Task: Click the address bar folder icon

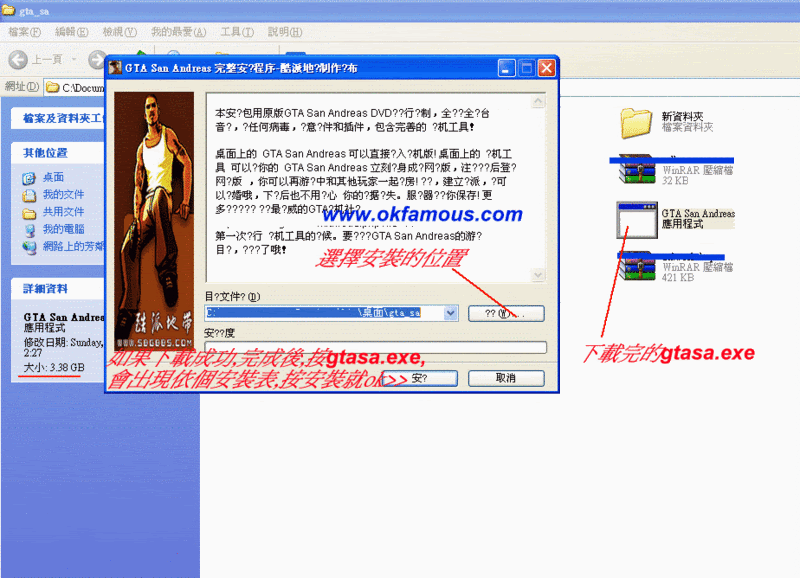Action: pyautogui.click(x=52, y=87)
